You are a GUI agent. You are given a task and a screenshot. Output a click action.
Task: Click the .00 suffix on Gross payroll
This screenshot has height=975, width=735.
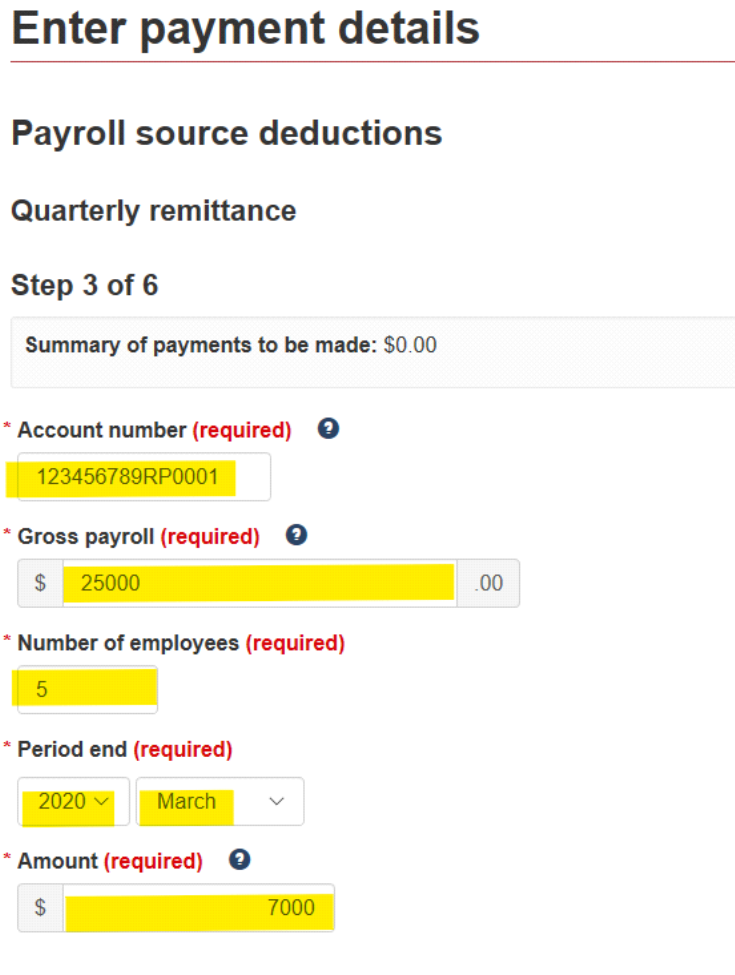[488, 583]
